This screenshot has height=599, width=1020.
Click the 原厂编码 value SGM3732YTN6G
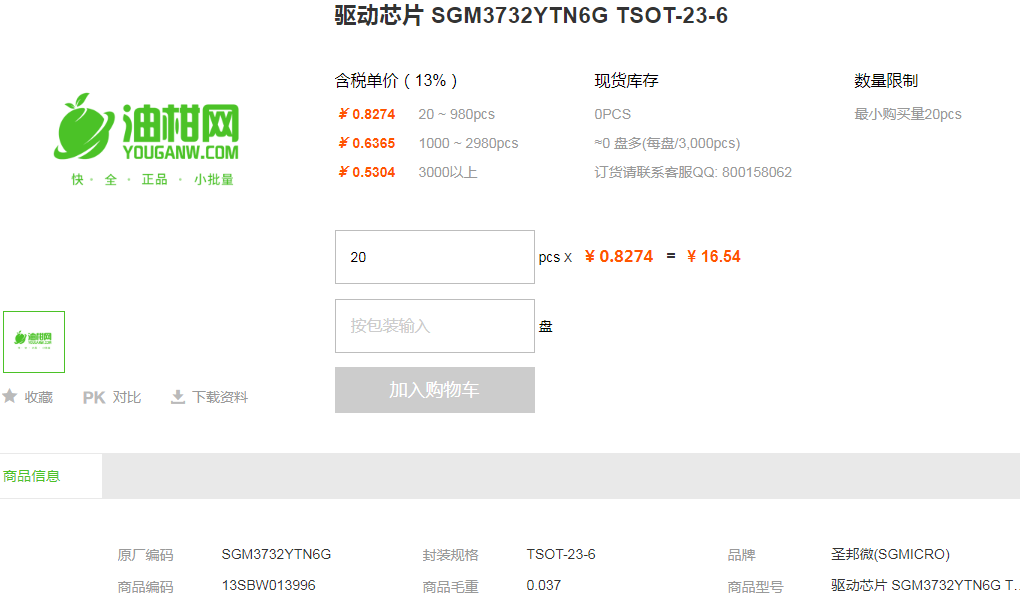pos(276,554)
